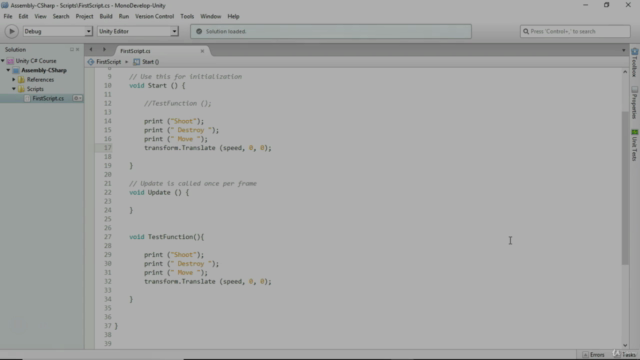Click the transform.Translate call on line 32
This screenshot has width=640, height=360.
(207, 282)
